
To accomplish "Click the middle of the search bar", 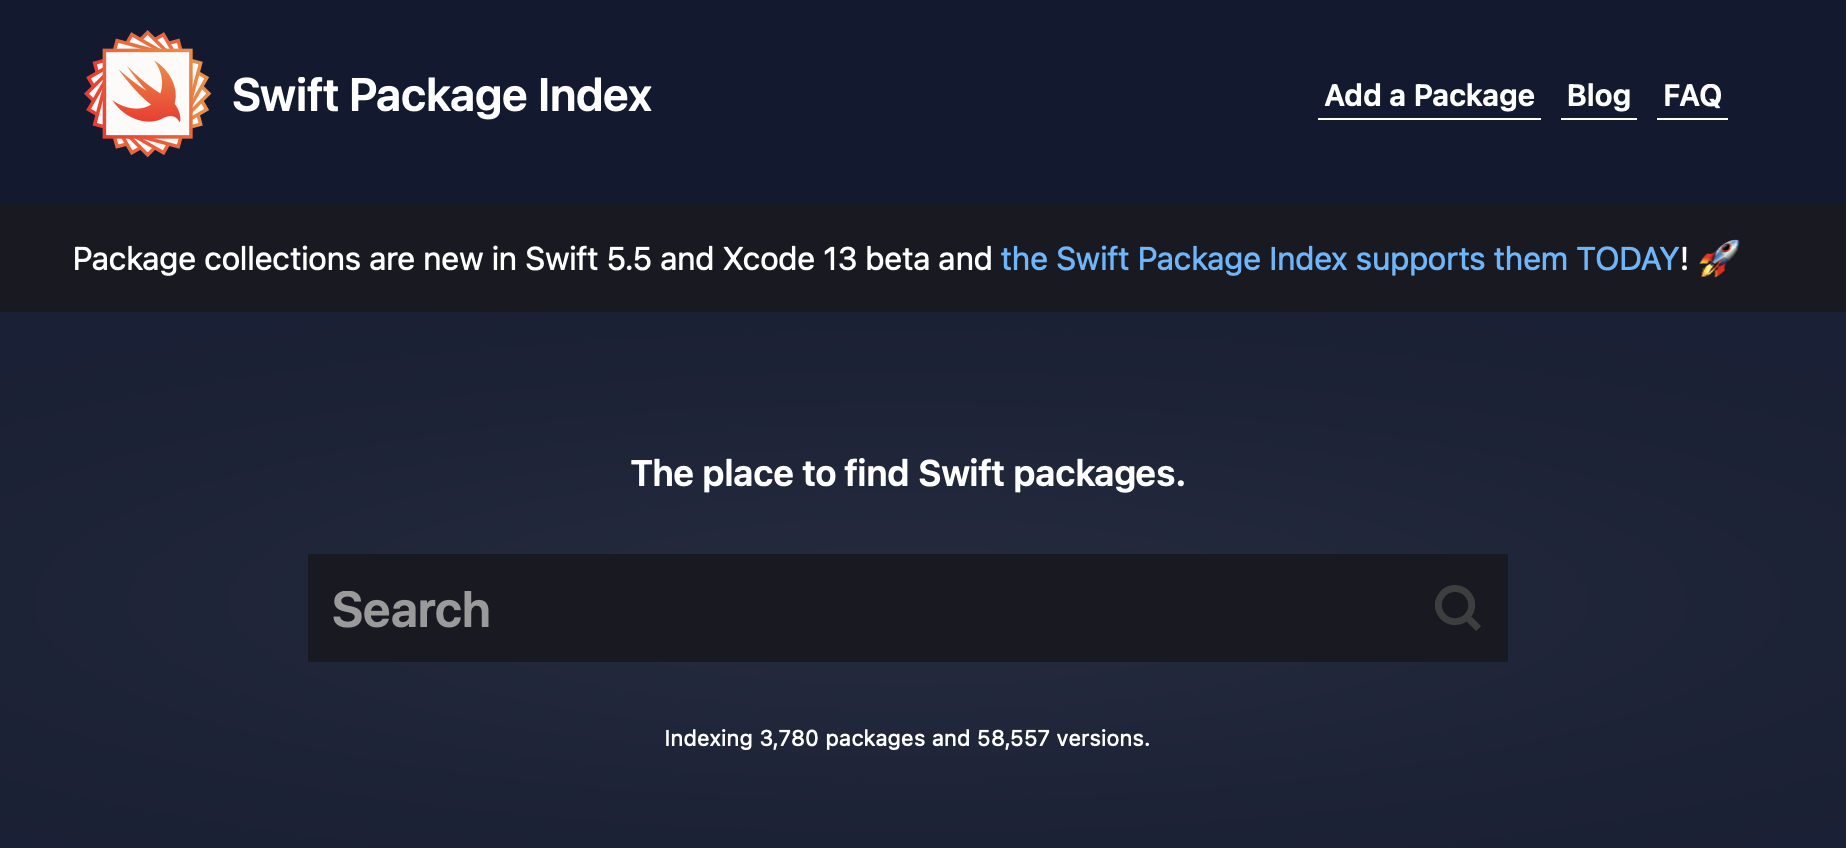I will tap(908, 608).
